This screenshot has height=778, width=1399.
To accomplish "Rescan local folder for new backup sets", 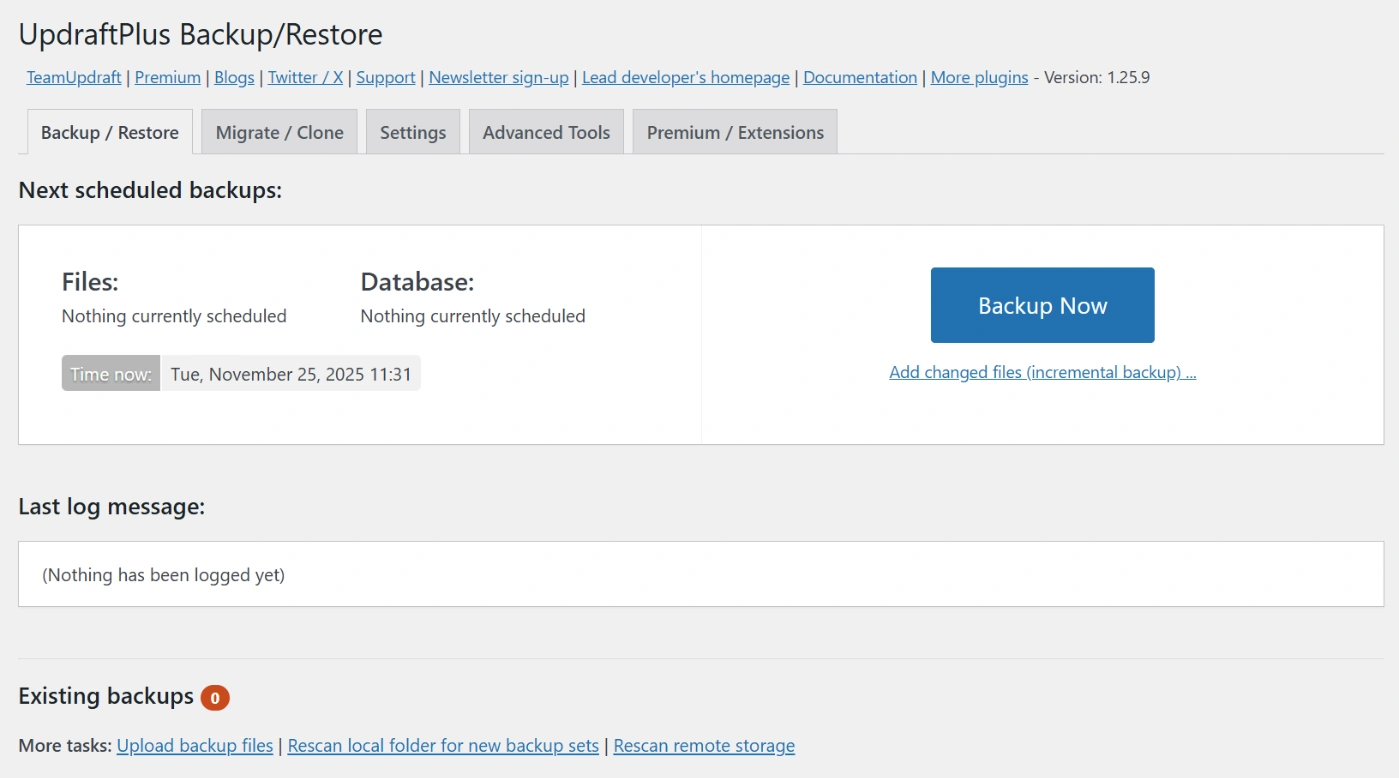I will (443, 745).
